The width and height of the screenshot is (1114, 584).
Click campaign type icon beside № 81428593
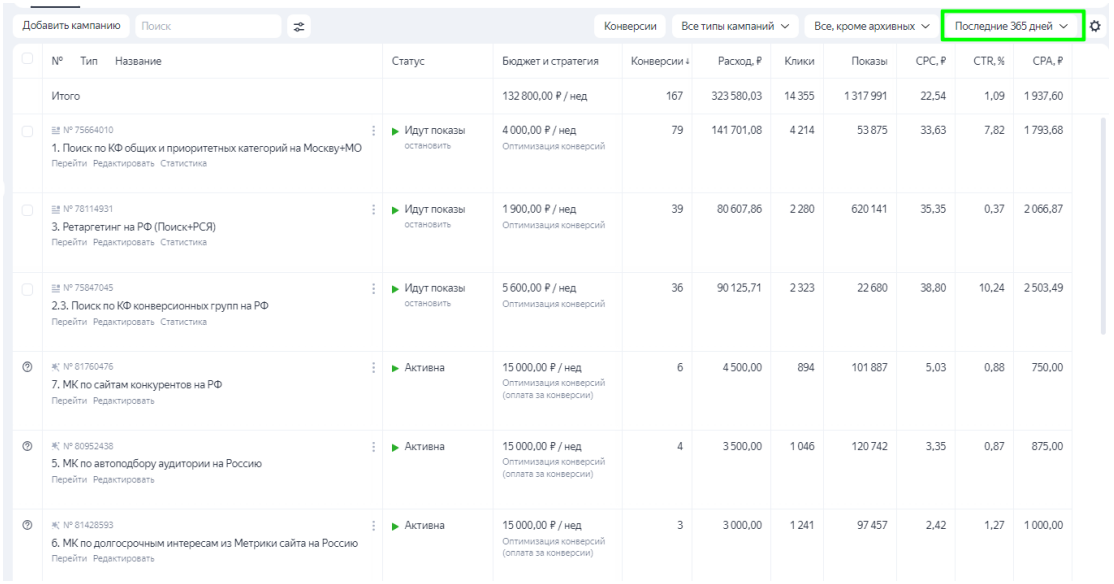click(x=55, y=525)
